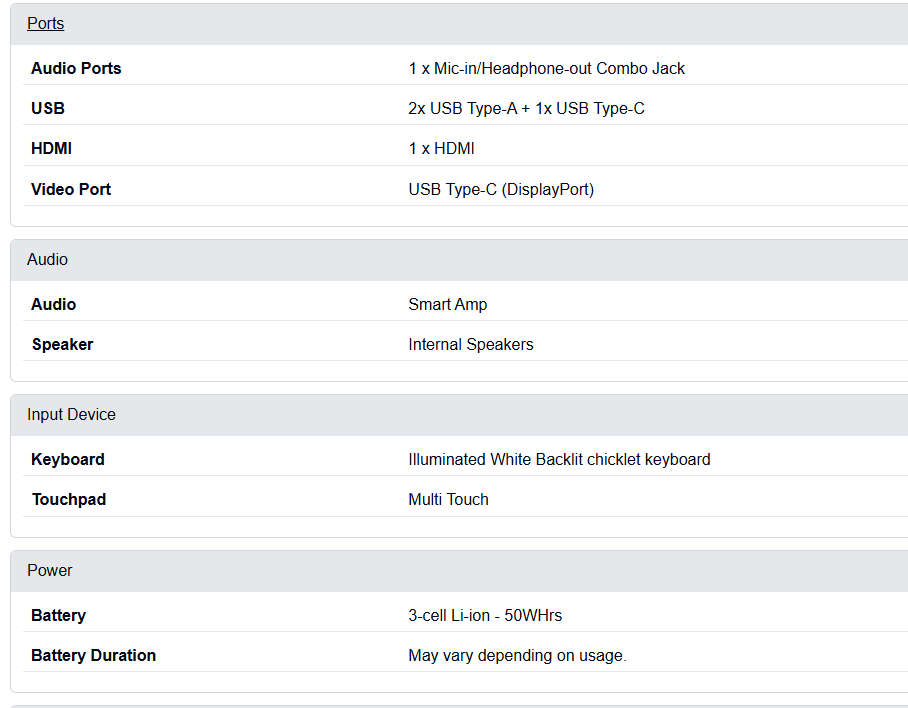The width and height of the screenshot is (908, 708).
Task: Click the underlined Ports section heading
Action: [45, 24]
